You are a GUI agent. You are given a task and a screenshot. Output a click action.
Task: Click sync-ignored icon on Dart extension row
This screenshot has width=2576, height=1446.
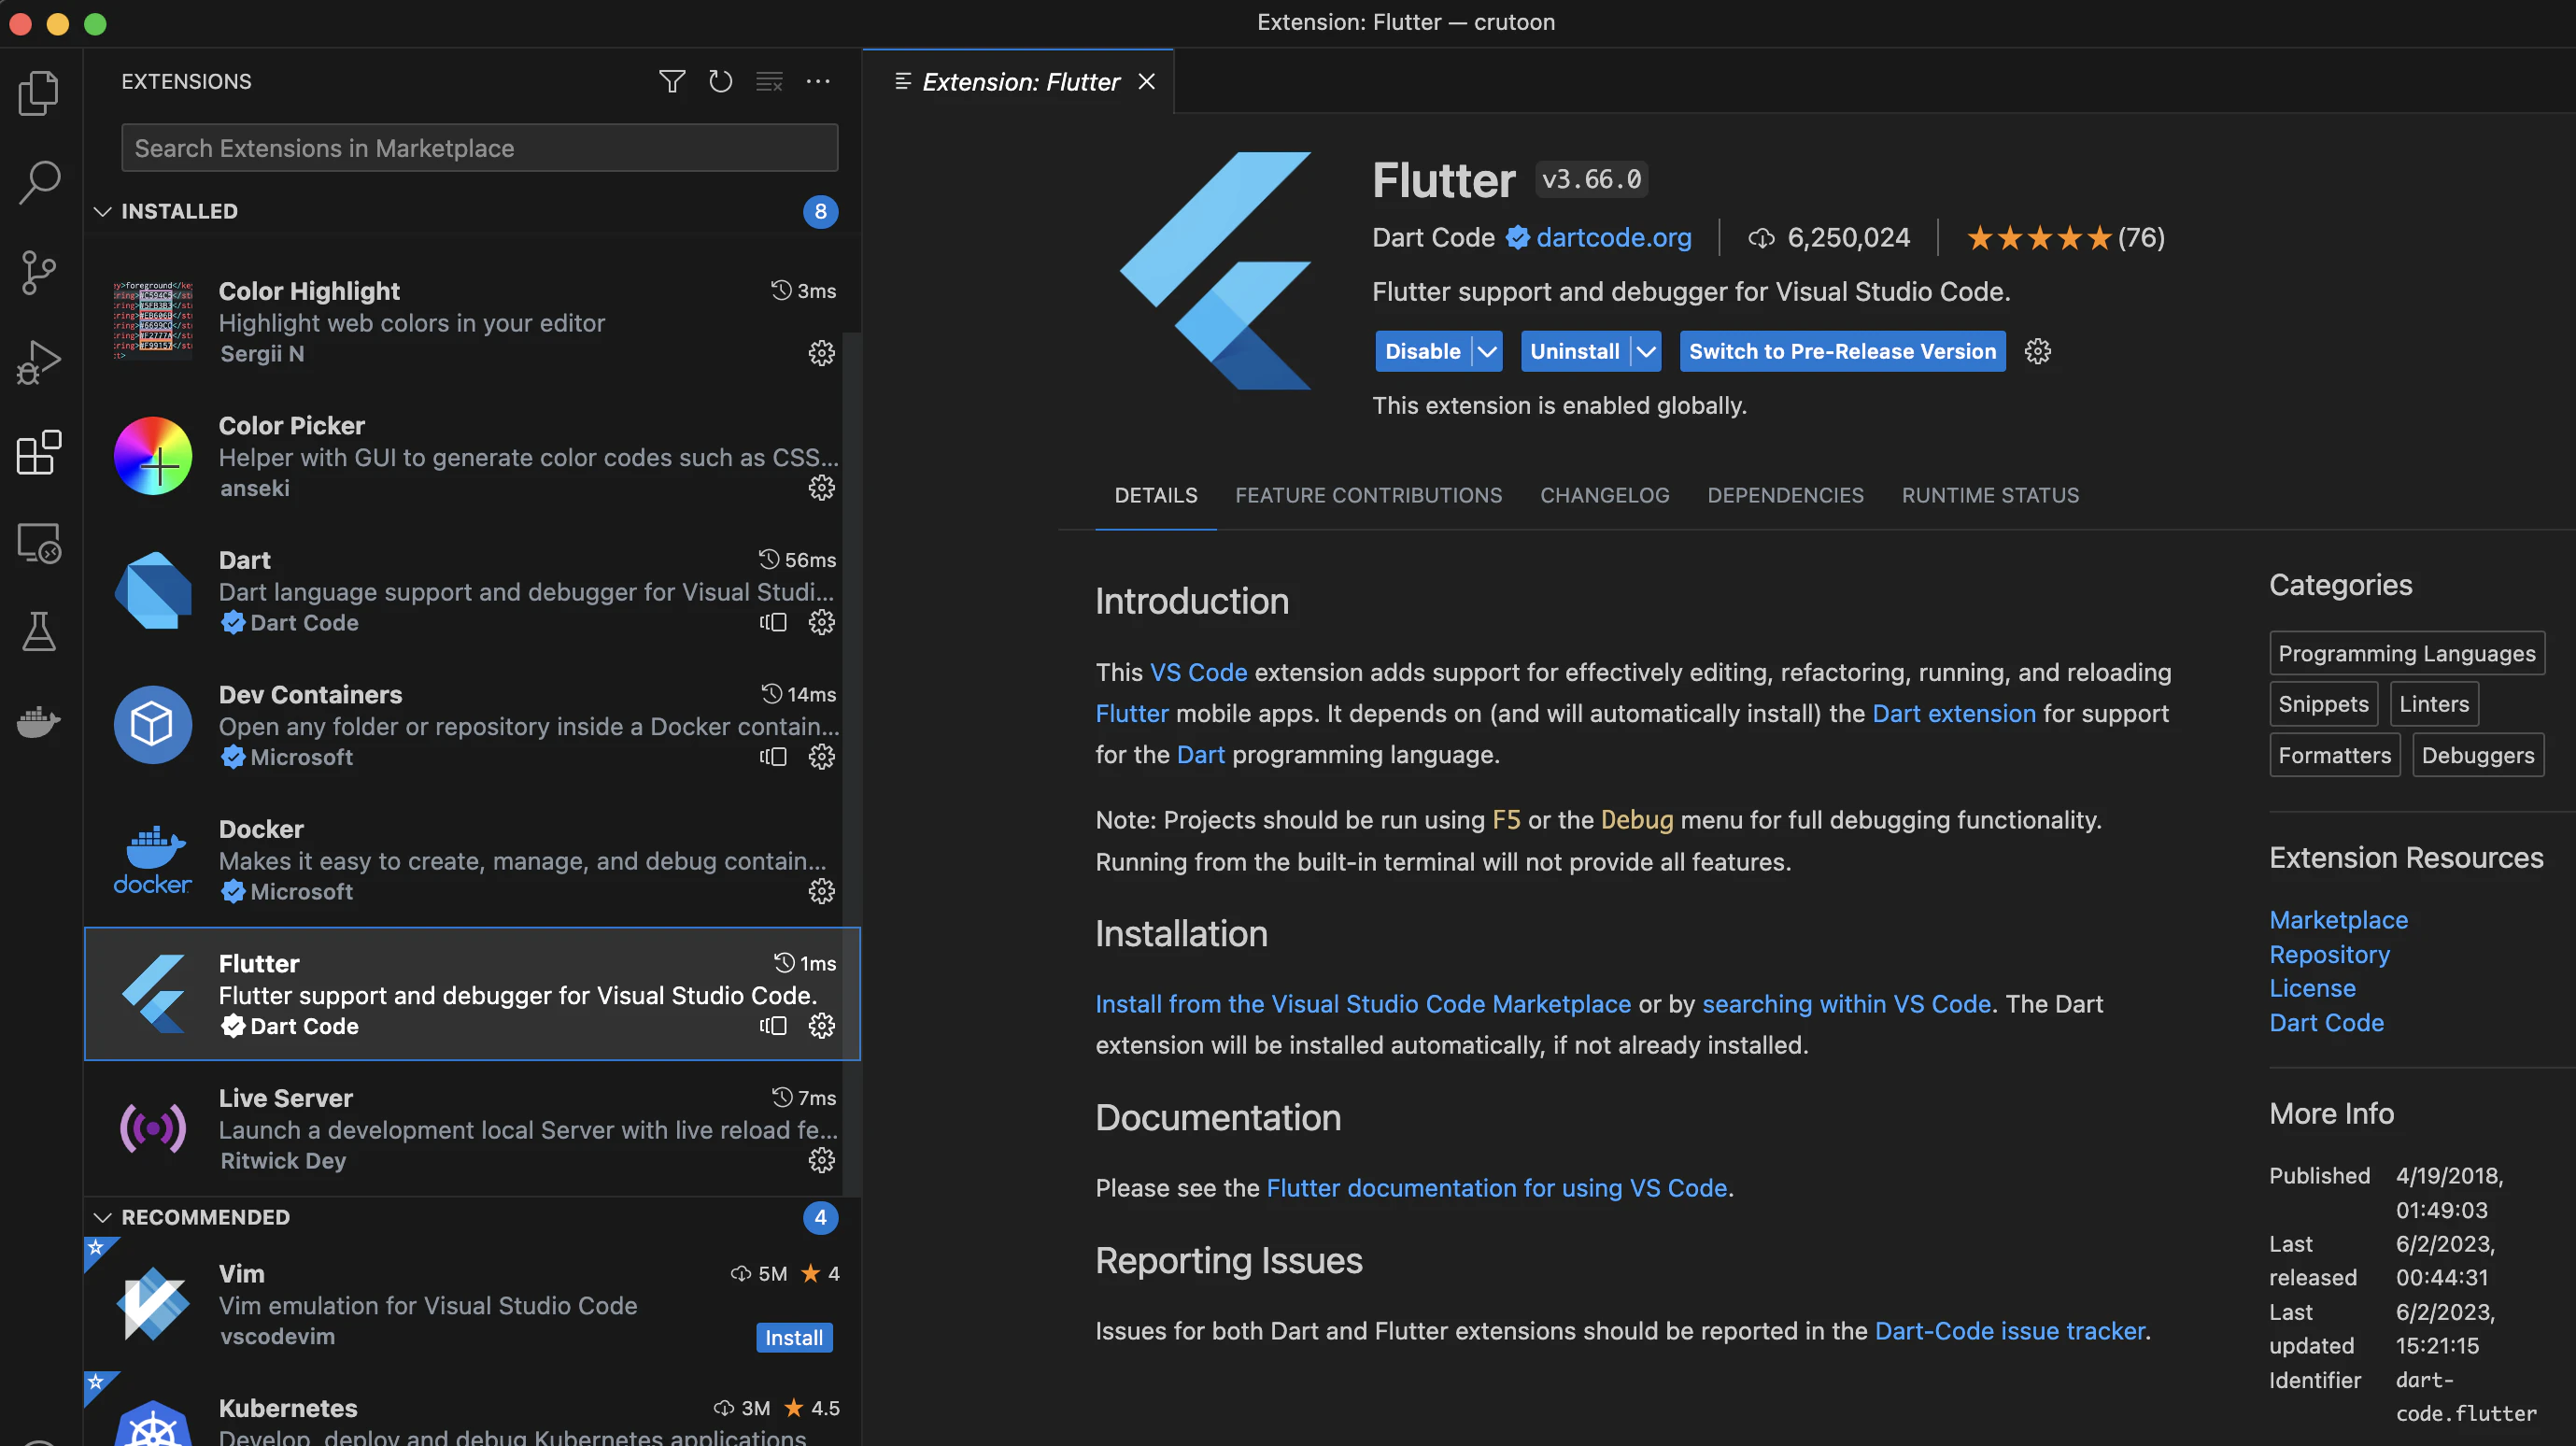[773, 622]
